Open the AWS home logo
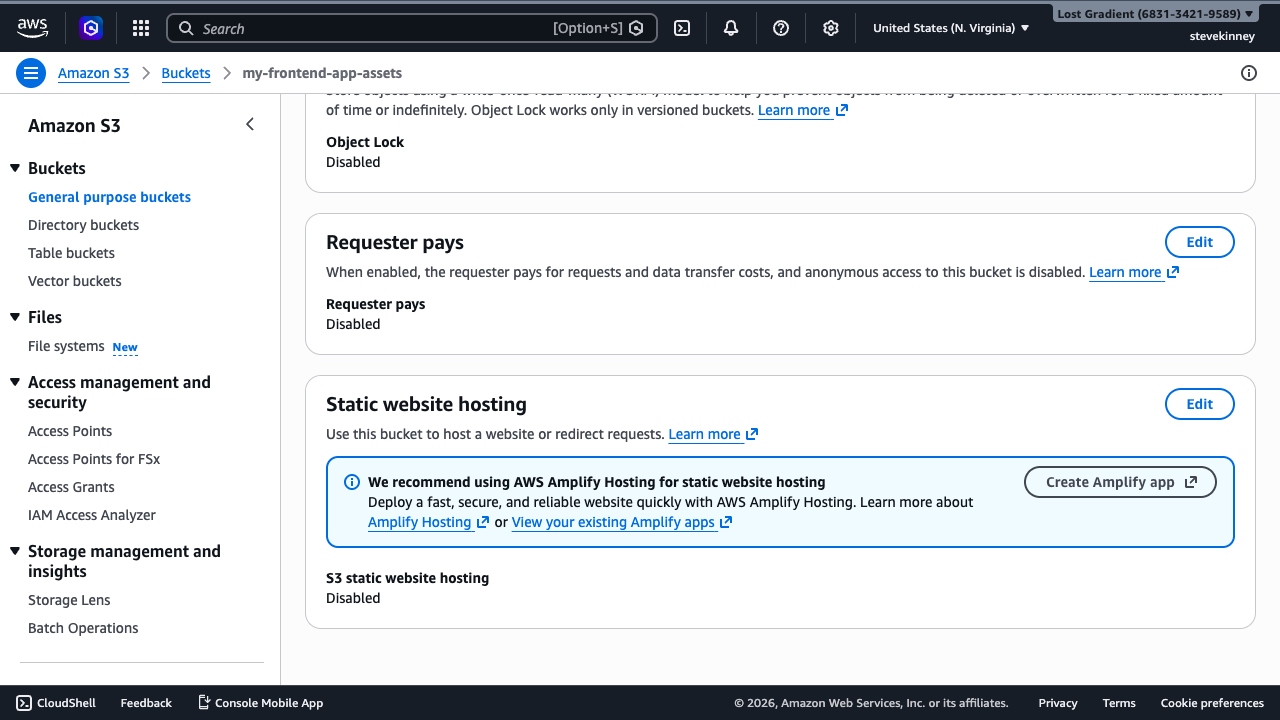This screenshot has width=1280, height=720. 32,28
